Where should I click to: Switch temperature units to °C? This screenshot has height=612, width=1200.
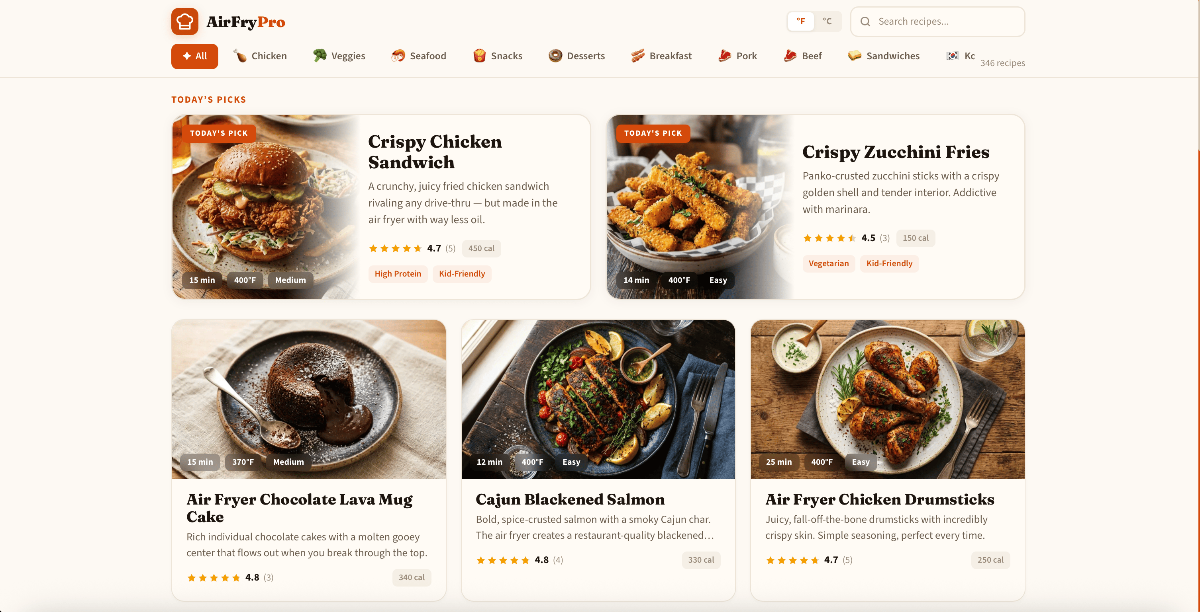(x=827, y=21)
